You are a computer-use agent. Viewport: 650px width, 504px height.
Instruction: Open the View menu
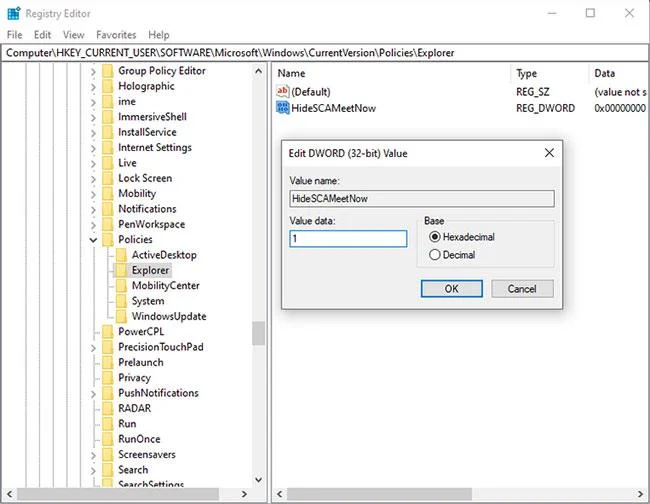tap(73, 35)
